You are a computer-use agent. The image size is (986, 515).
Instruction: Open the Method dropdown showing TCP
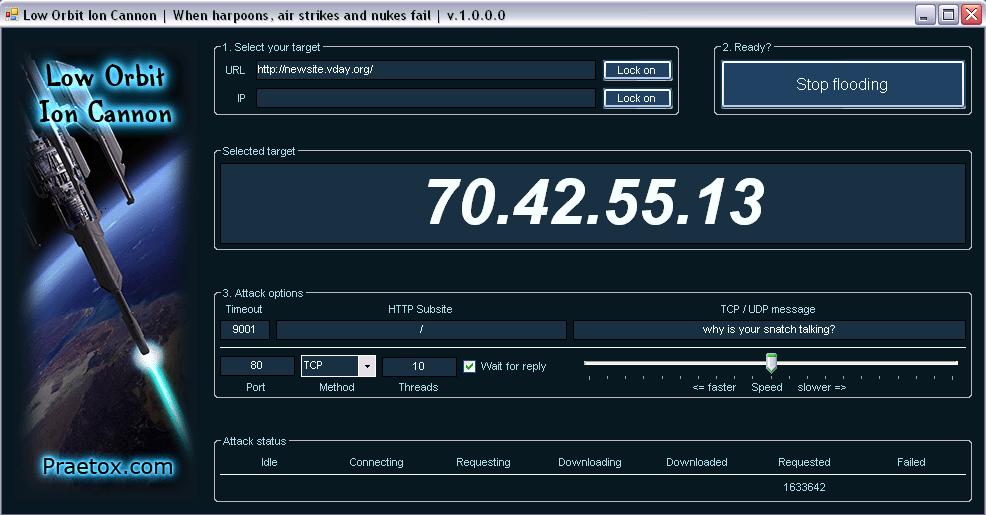pyautogui.click(x=338, y=366)
